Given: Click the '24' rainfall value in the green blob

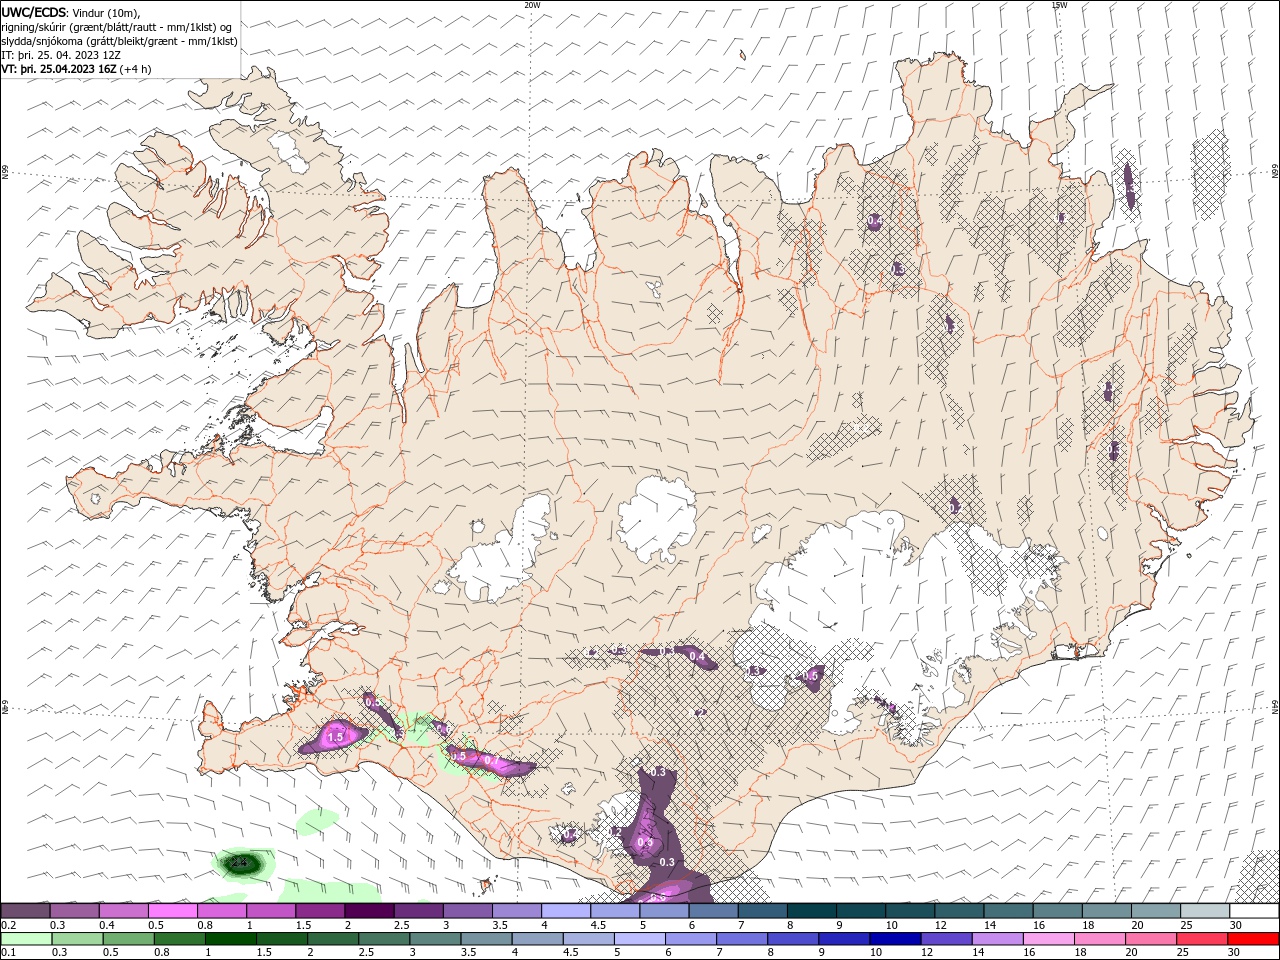Looking at the screenshot, I should (239, 861).
